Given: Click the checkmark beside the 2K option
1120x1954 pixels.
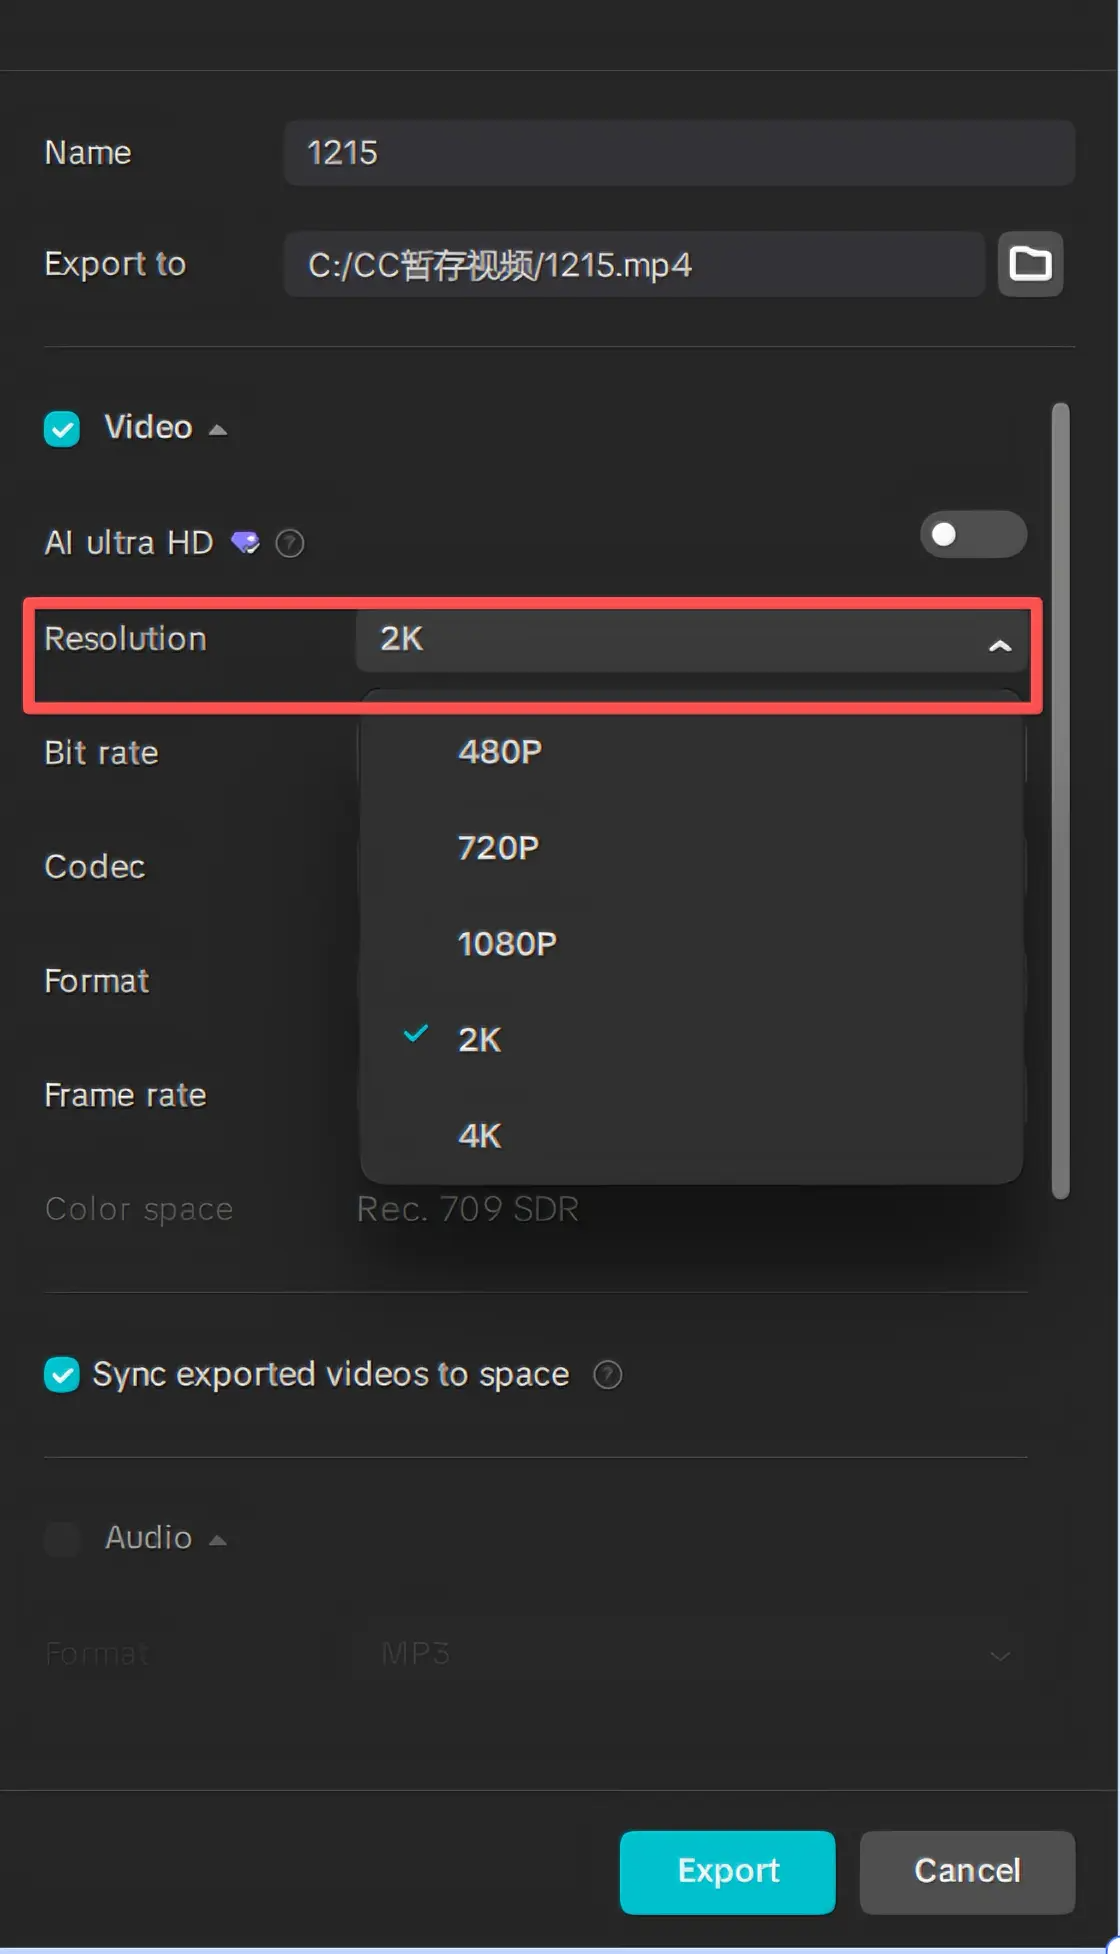Looking at the screenshot, I should point(414,1035).
